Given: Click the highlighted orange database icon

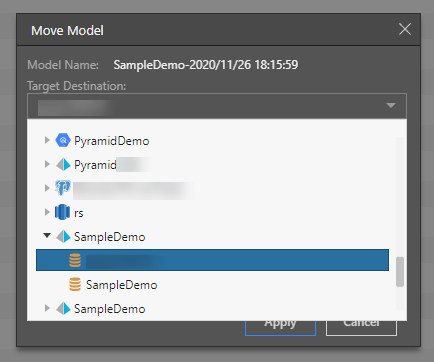Looking at the screenshot, I should pyautogui.click(x=75, y=260).
